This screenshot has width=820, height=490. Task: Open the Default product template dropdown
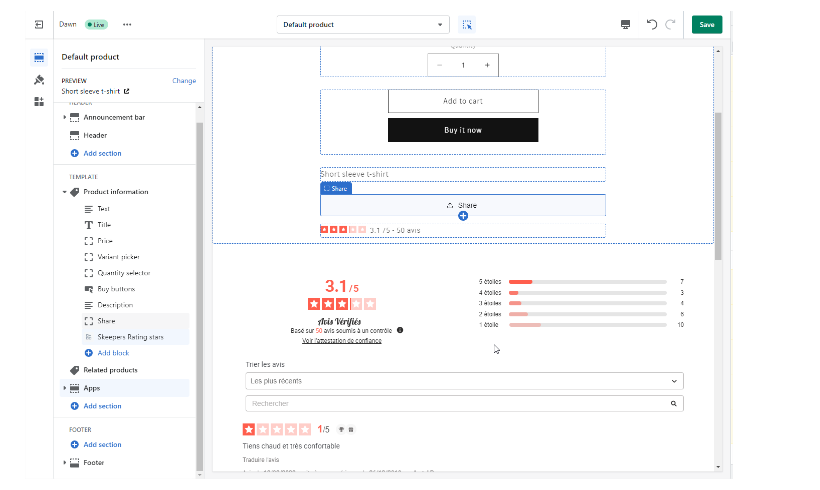[x=364, y=24]
